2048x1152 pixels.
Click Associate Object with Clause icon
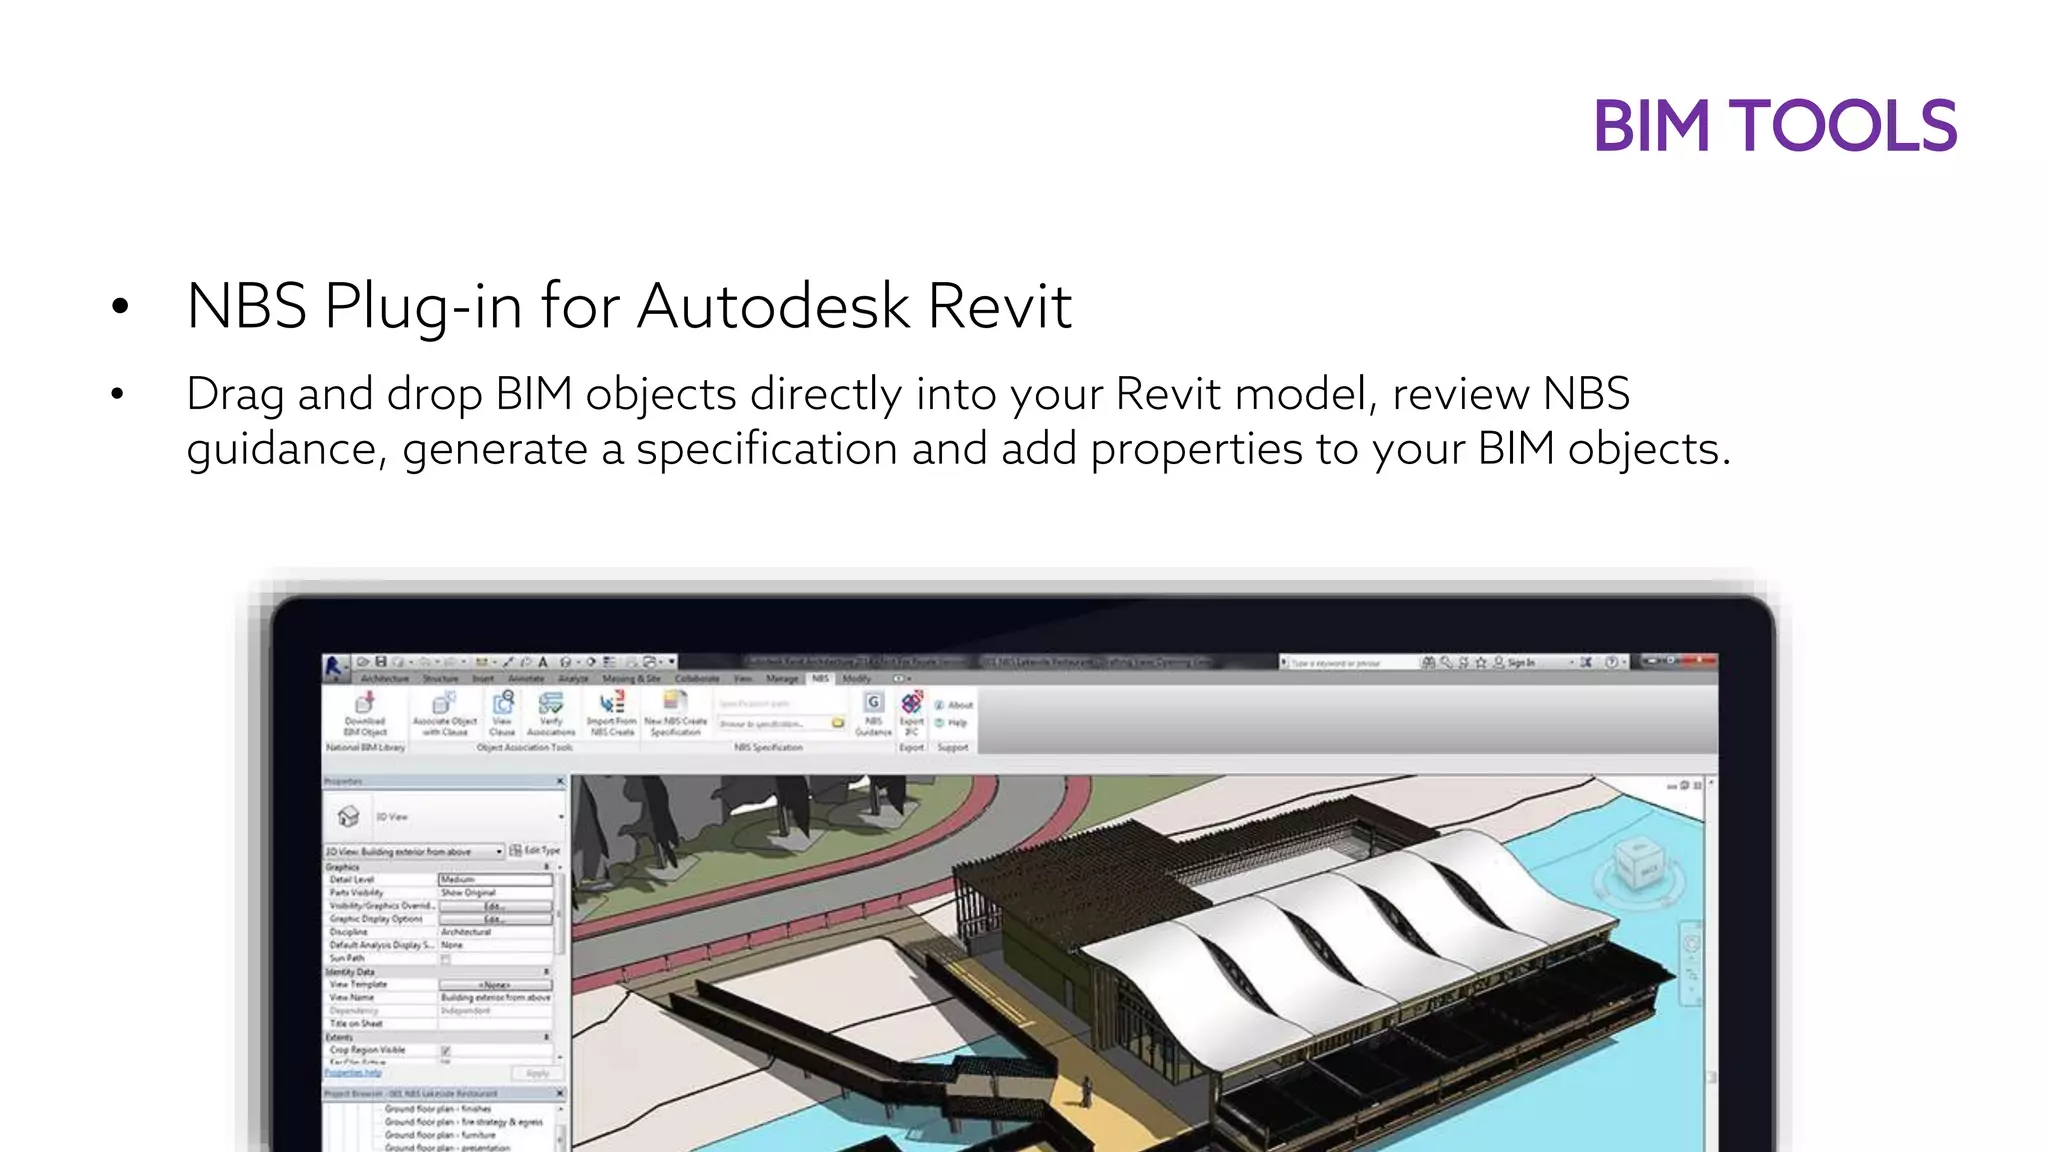[x=444, y=703]
